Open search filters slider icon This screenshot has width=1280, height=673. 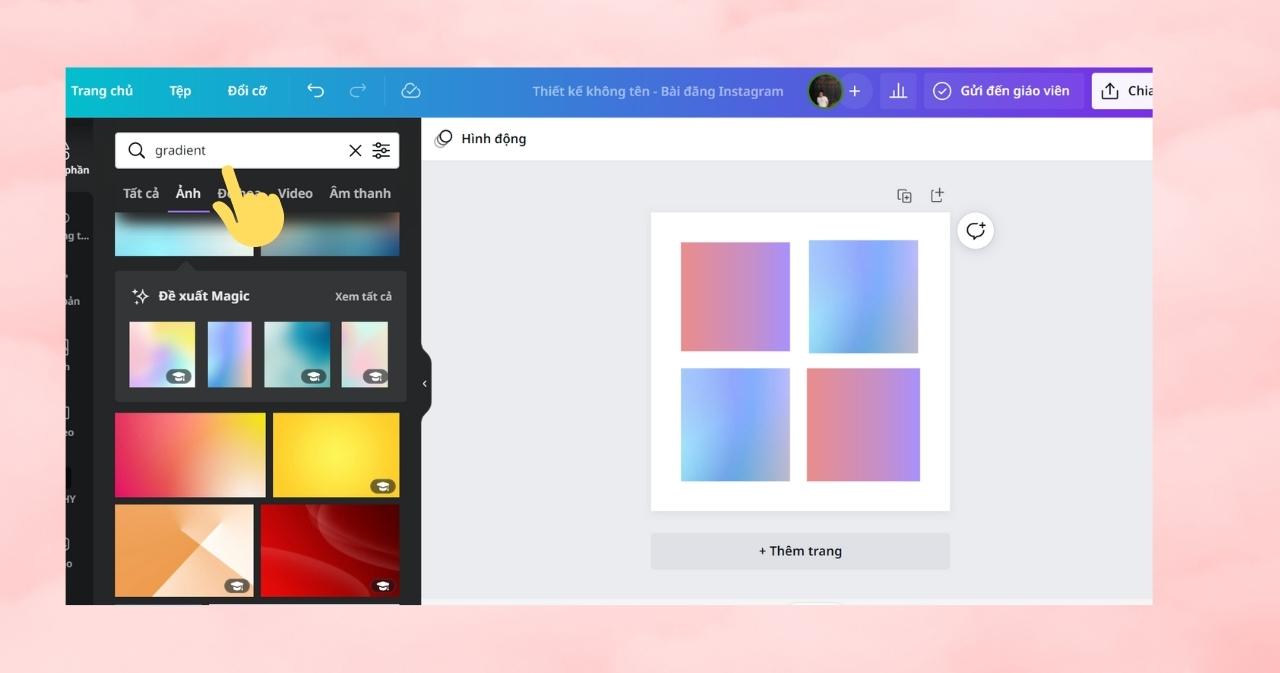[x=381, y=151]
